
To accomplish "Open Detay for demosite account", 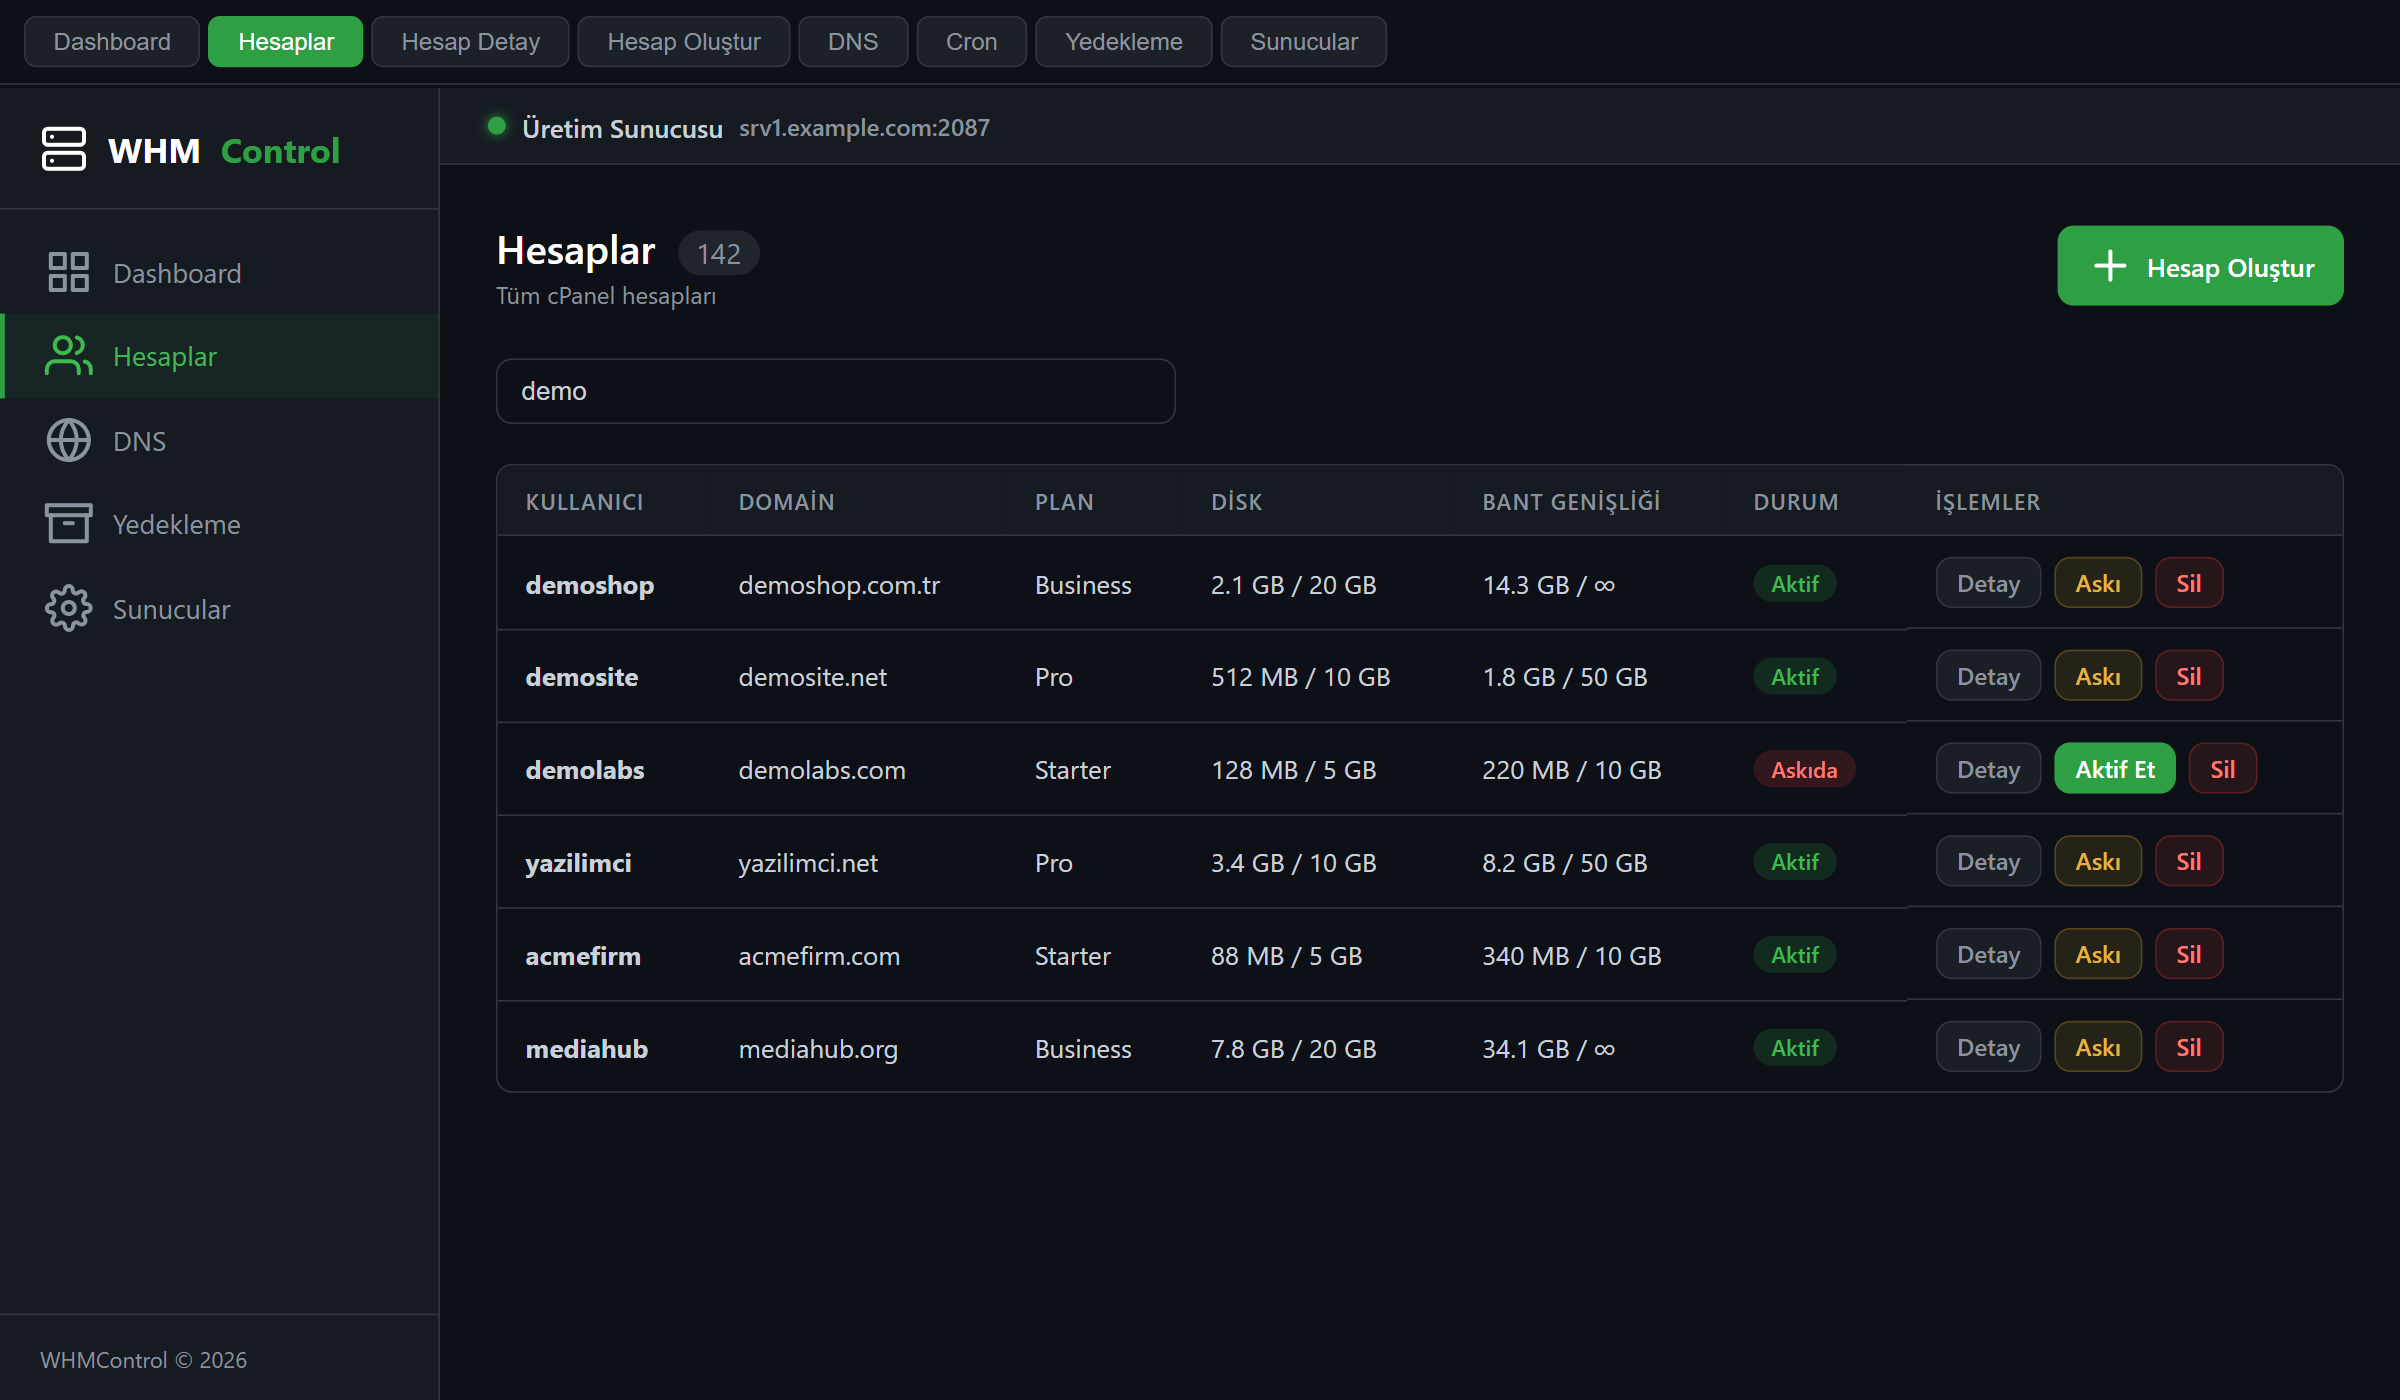I will click(1988, 676).
